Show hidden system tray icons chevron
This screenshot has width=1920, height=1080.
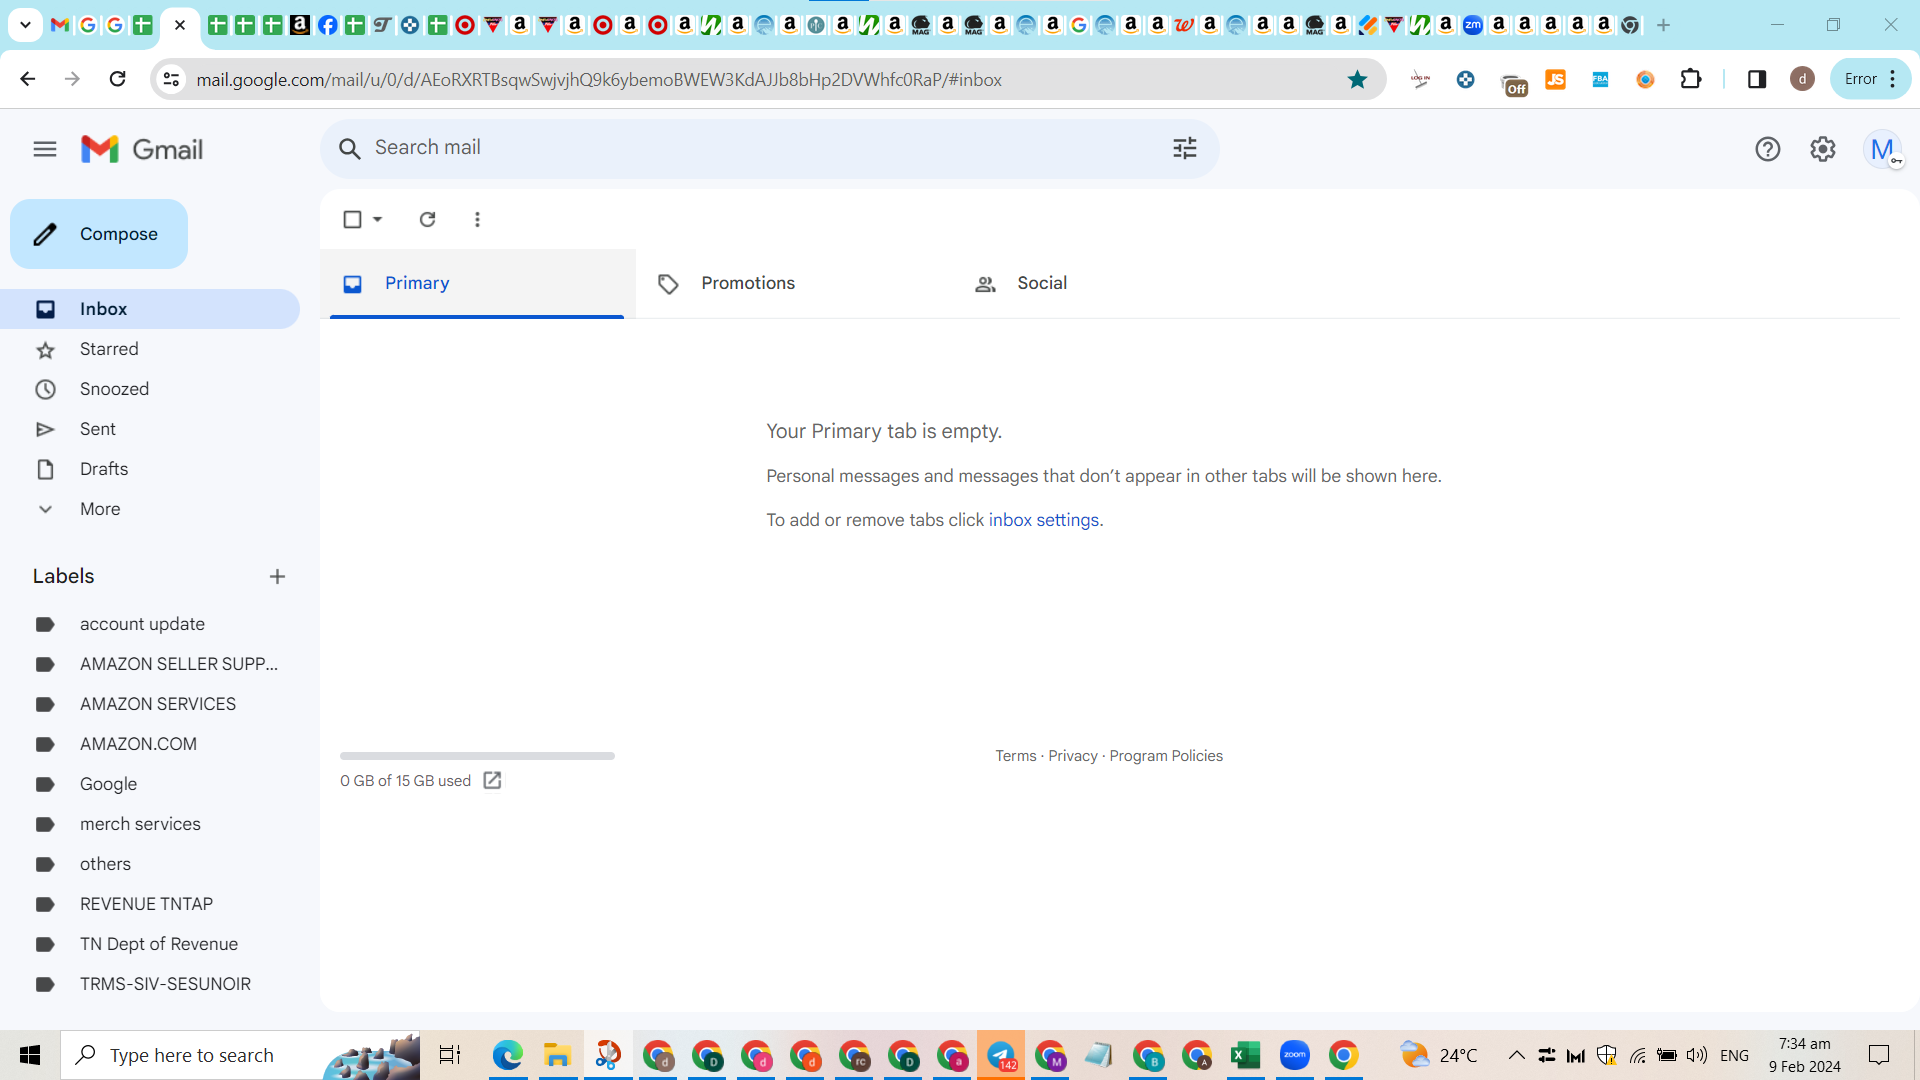[1516, 1055]
